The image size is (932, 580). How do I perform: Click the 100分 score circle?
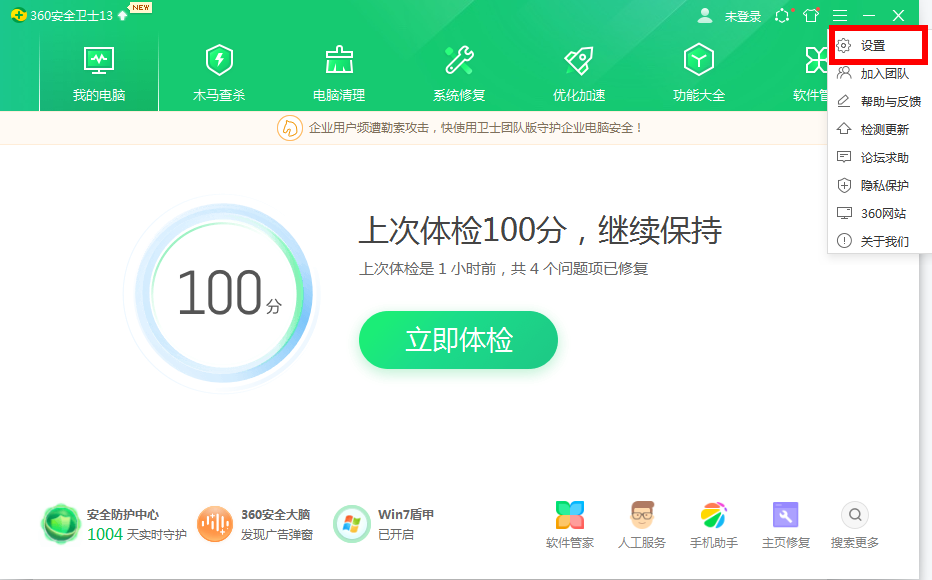[222, 293]
